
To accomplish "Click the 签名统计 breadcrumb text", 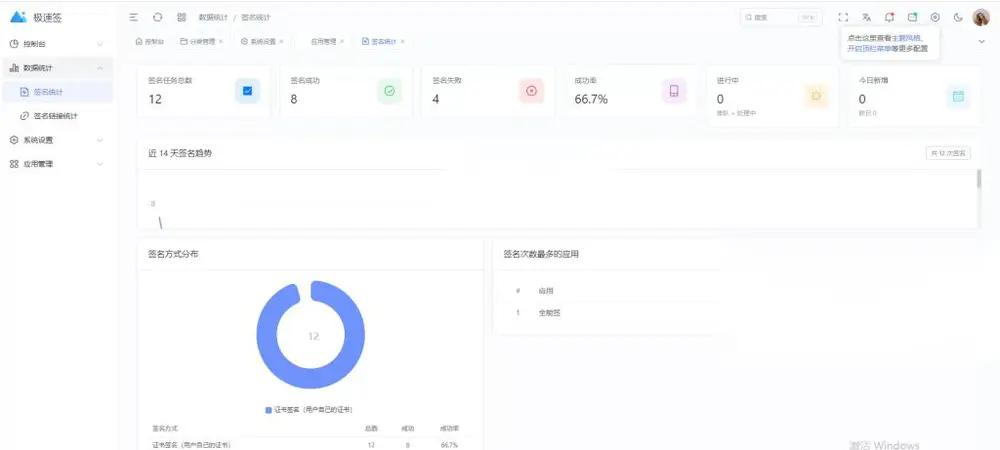I will (x=255, y=17).
